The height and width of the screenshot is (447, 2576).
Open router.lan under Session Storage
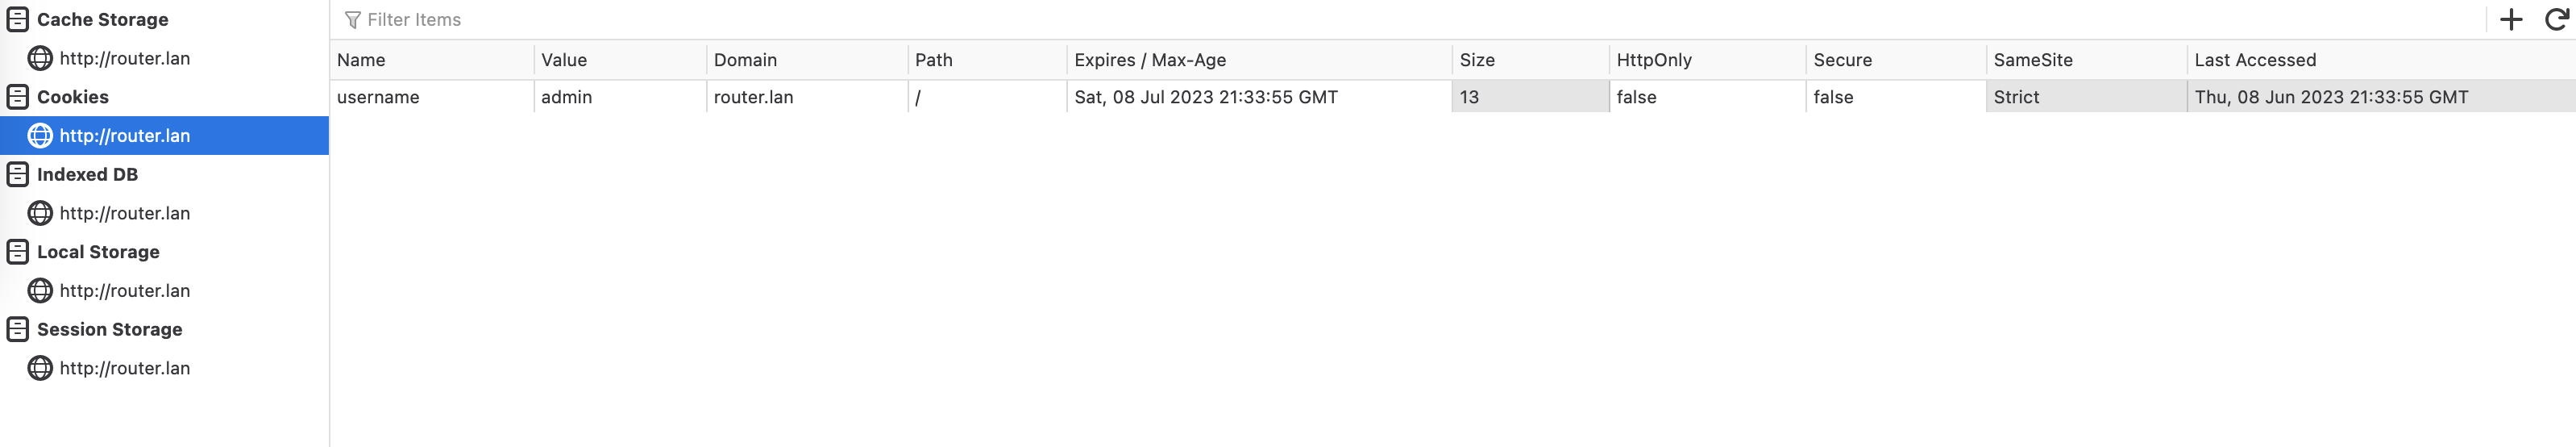[x=124, y=368]
